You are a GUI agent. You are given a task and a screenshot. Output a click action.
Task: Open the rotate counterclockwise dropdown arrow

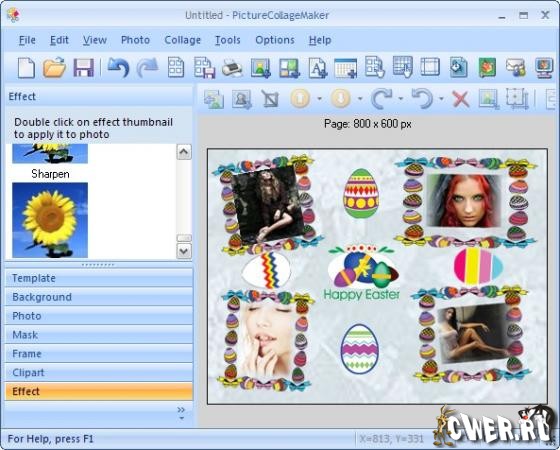coord(441,99)
